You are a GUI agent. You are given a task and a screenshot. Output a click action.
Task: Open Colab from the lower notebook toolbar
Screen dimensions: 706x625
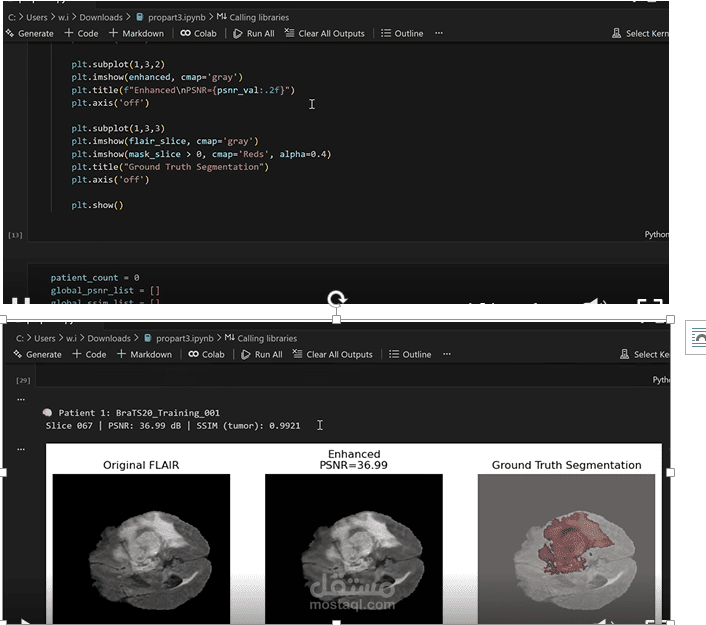pyautogui.click(x=207, y=354)
